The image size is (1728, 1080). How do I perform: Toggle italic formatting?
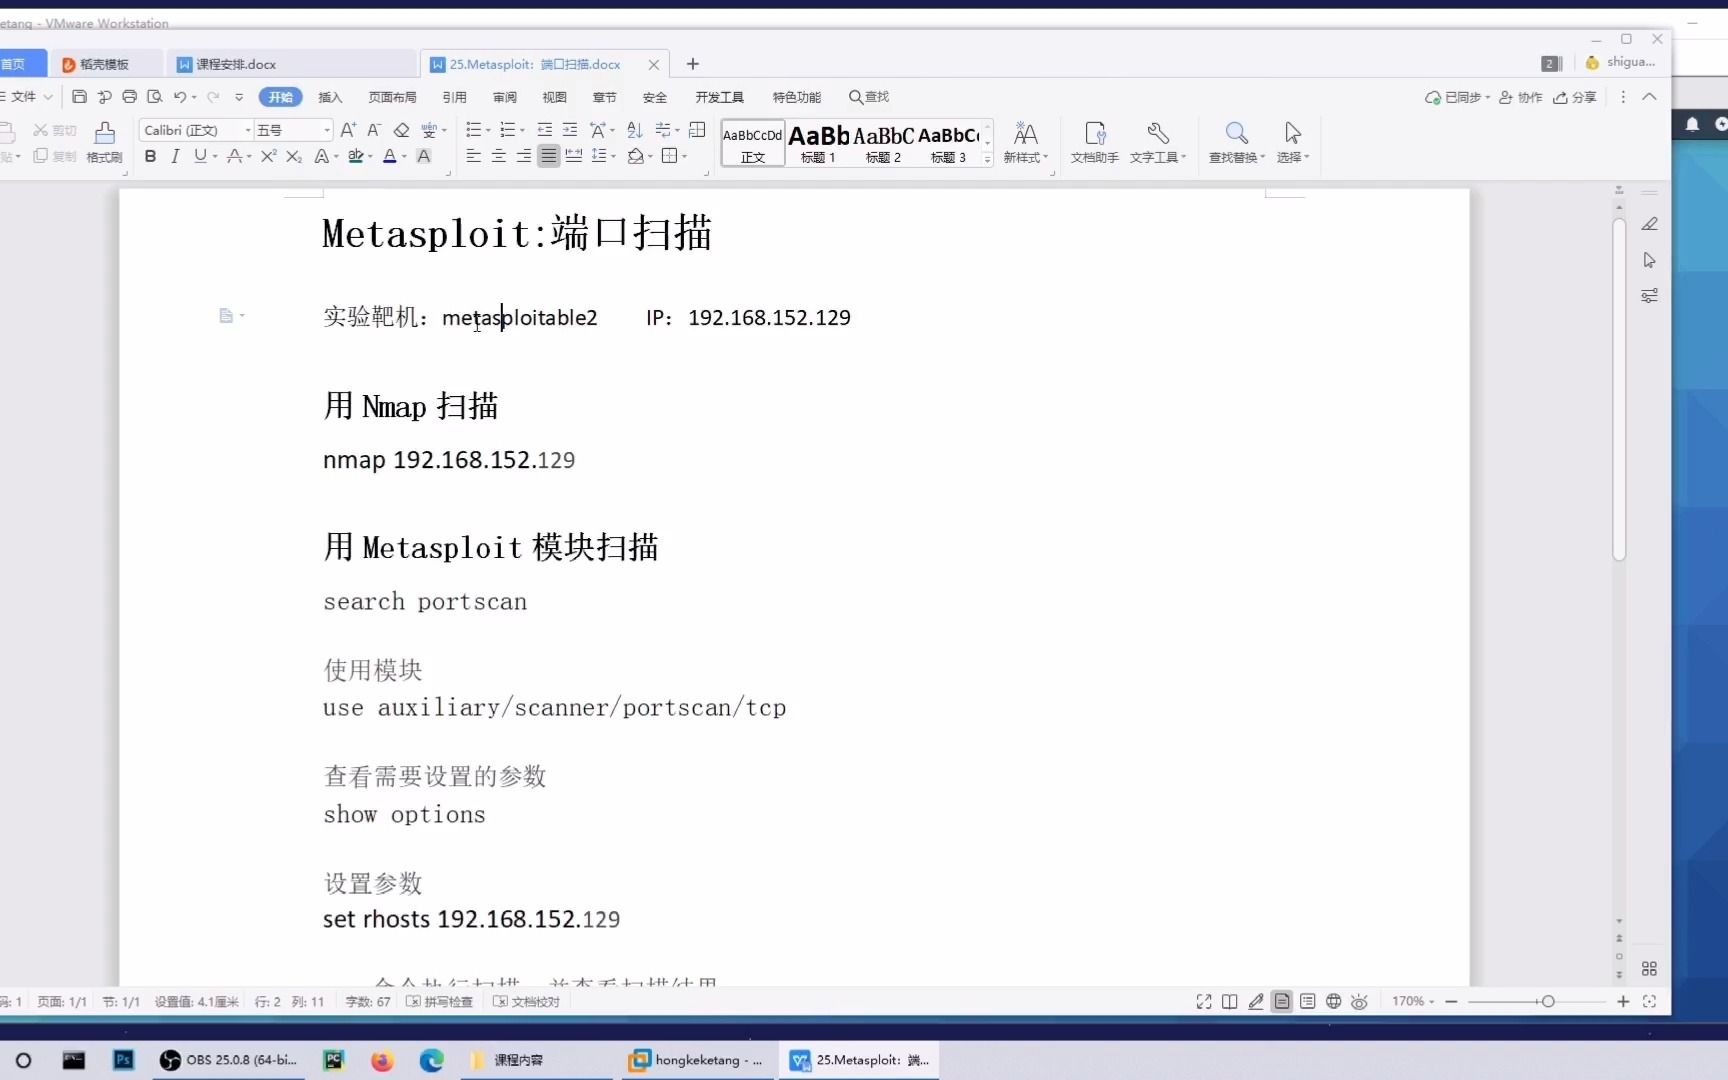[175, 156]
